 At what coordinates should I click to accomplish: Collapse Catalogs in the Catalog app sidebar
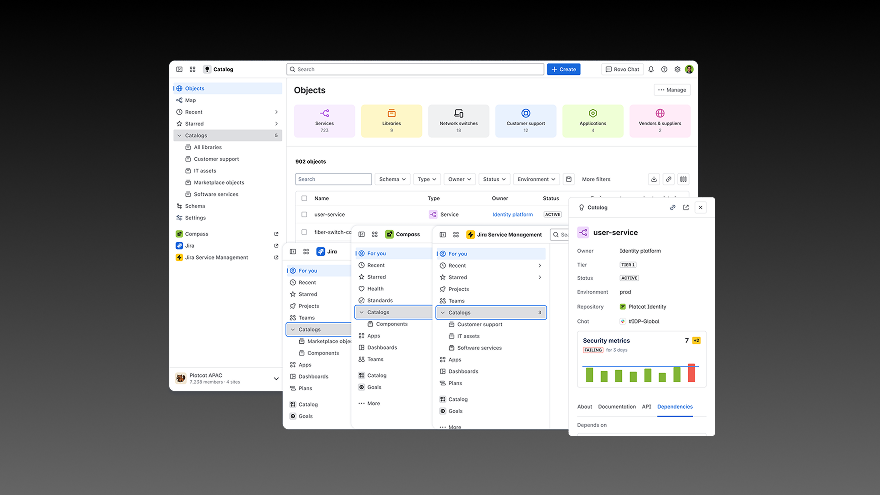(179, 135)
